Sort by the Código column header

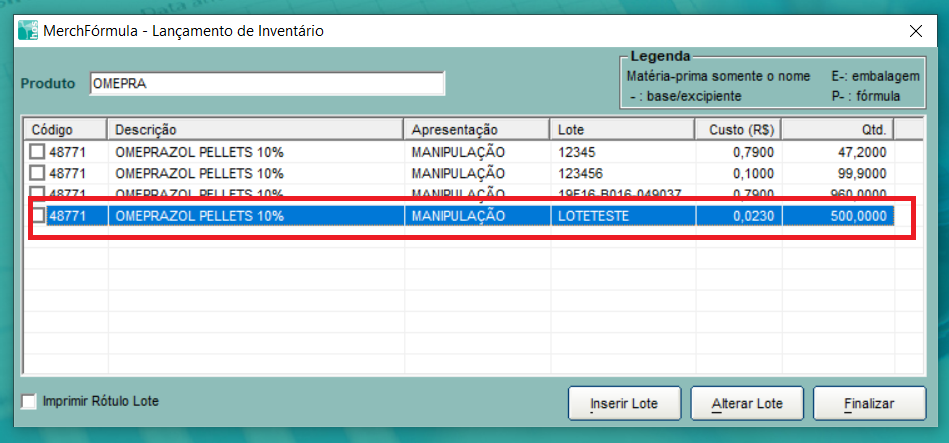pyautogui.click(x=65, y=130)
